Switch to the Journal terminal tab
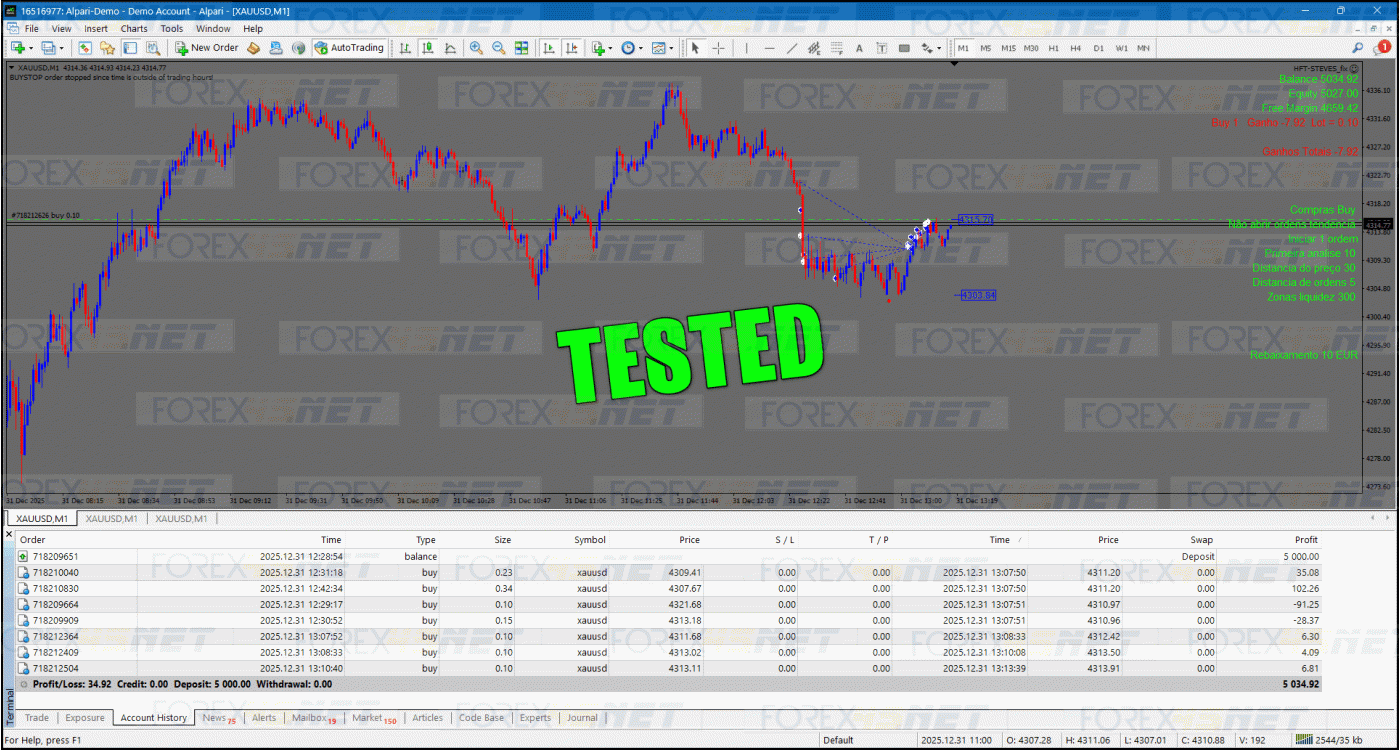This screenshot has width=1400, height=750. 582,717
